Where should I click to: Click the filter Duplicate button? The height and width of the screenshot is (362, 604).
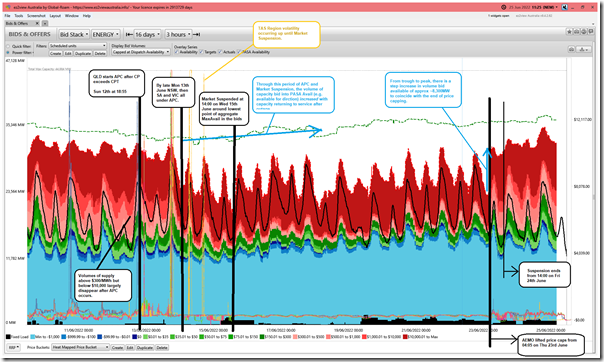pos(83,54)
